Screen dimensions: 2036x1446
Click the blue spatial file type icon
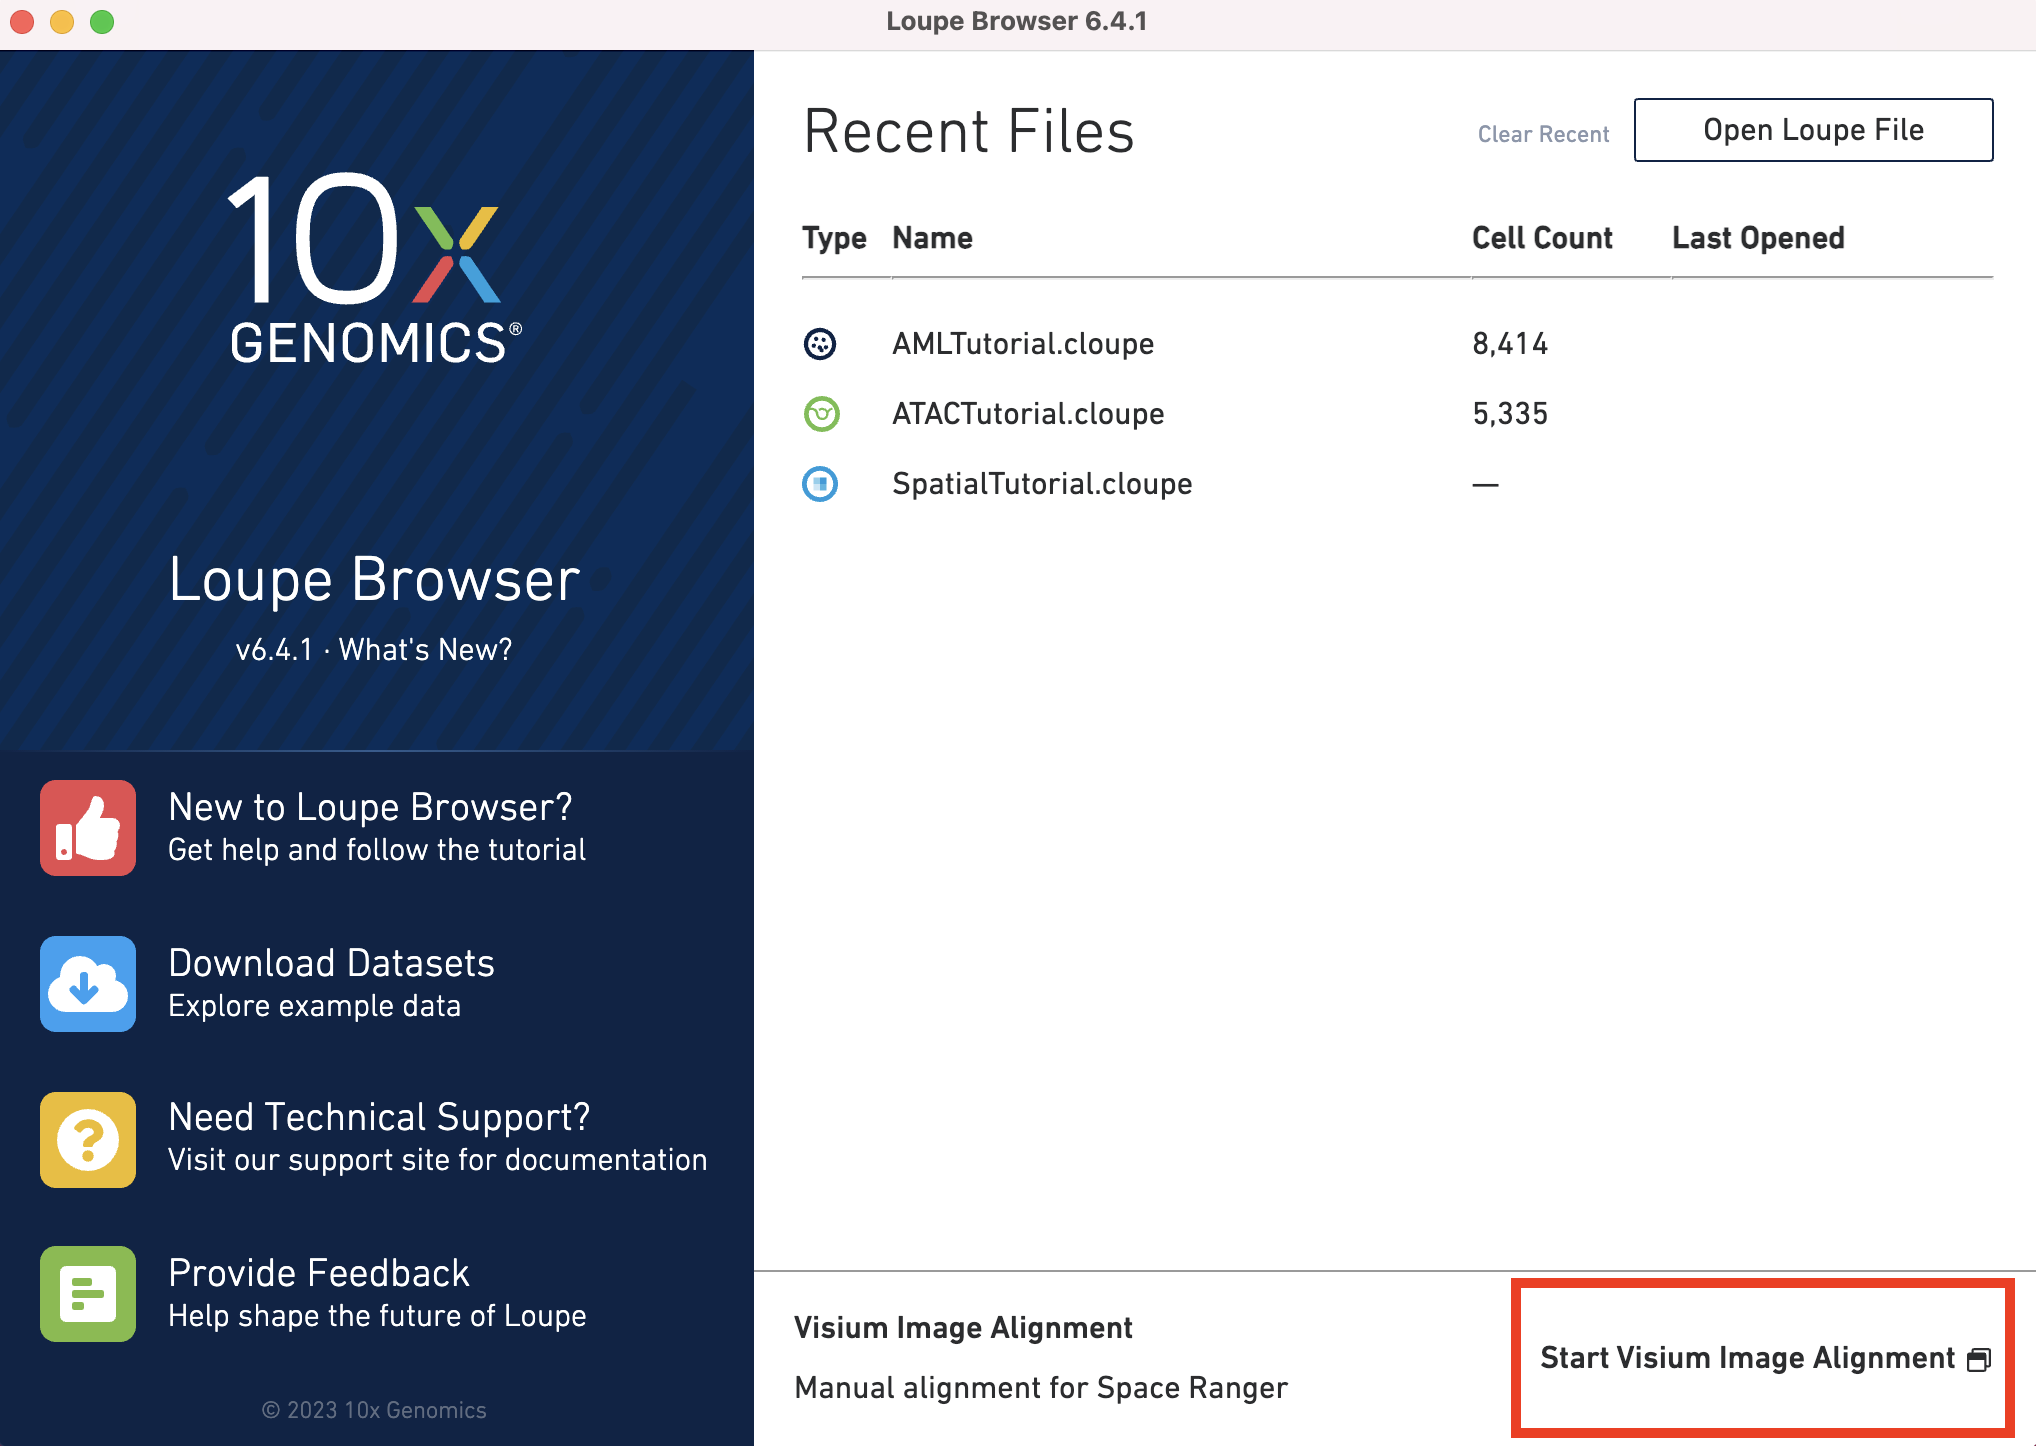820,484
